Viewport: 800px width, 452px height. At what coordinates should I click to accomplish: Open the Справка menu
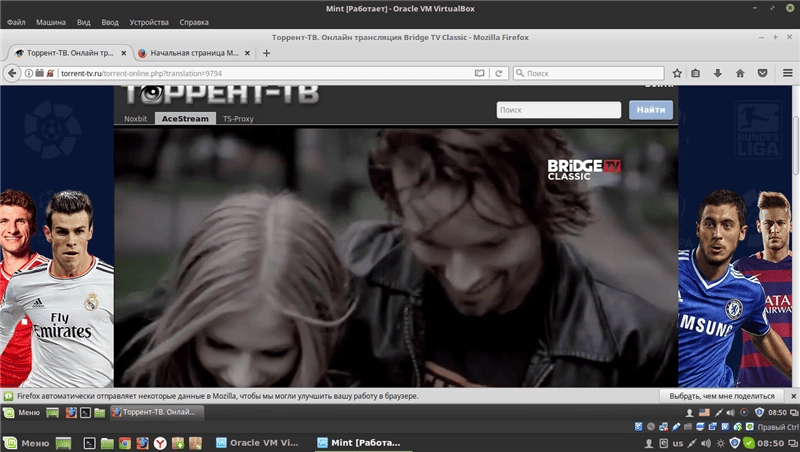(x=194, y=22)
